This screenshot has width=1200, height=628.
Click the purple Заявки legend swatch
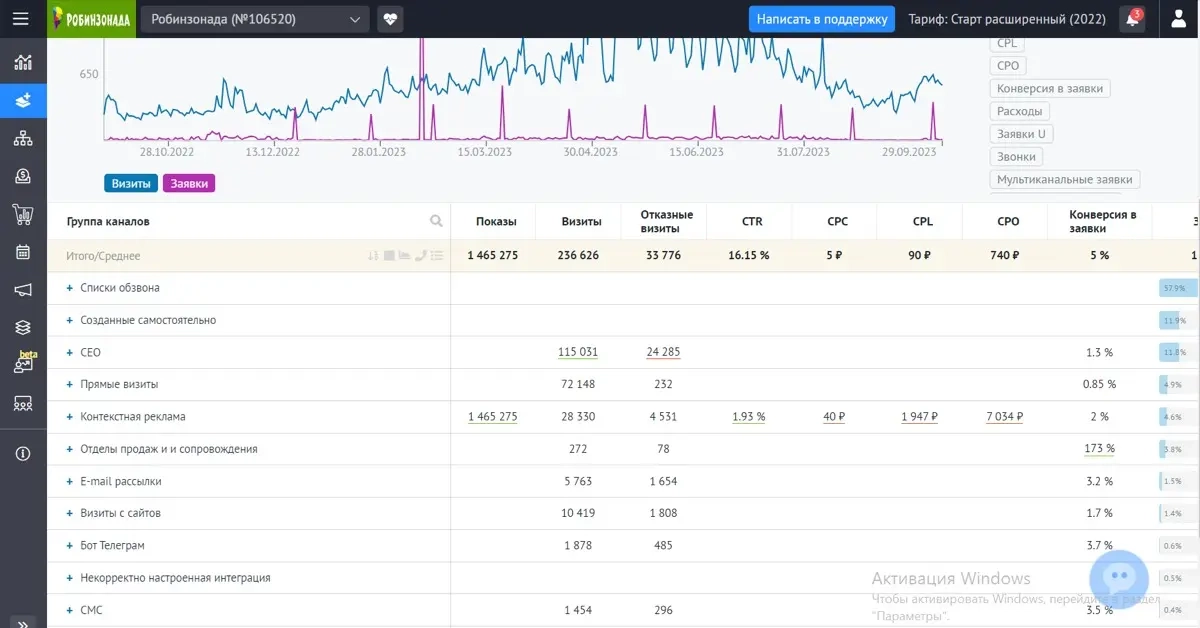pos(189,183)
